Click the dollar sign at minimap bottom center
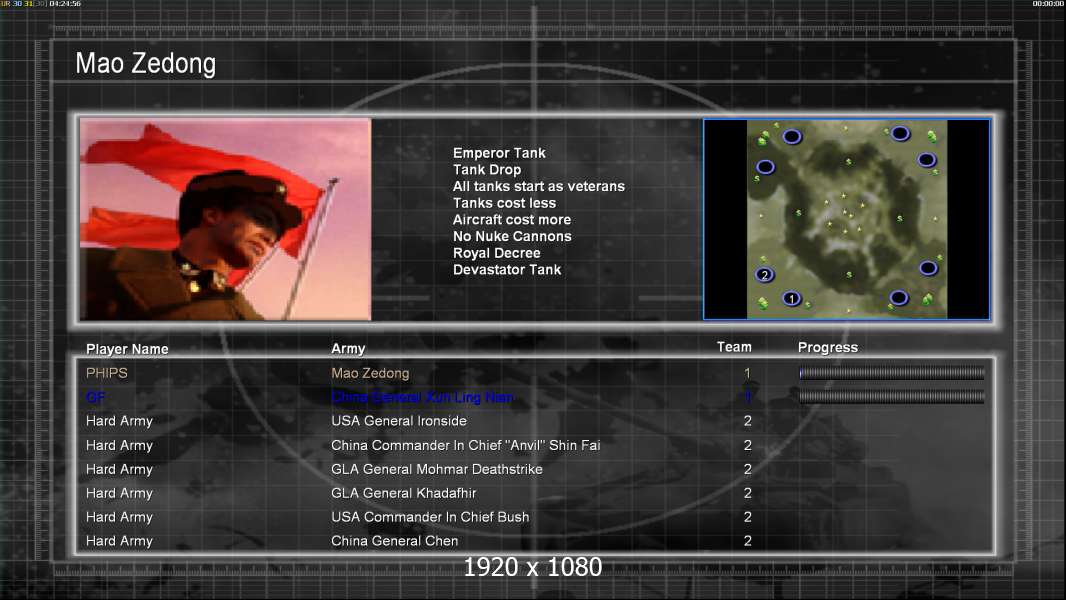Viewport: 1066px width, 600px height. coord(849,274)
